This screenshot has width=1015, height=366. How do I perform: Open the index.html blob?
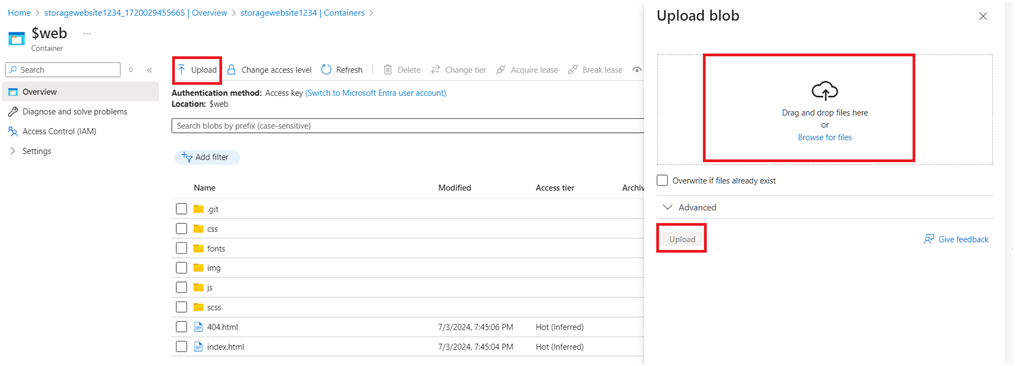click(x=225, y=347)
